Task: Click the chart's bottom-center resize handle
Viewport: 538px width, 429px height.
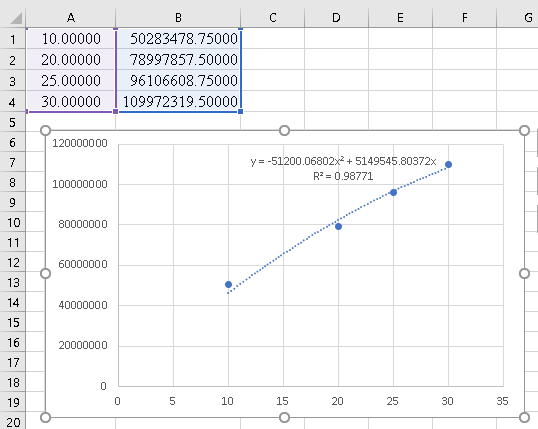Action: coord(284,417)
